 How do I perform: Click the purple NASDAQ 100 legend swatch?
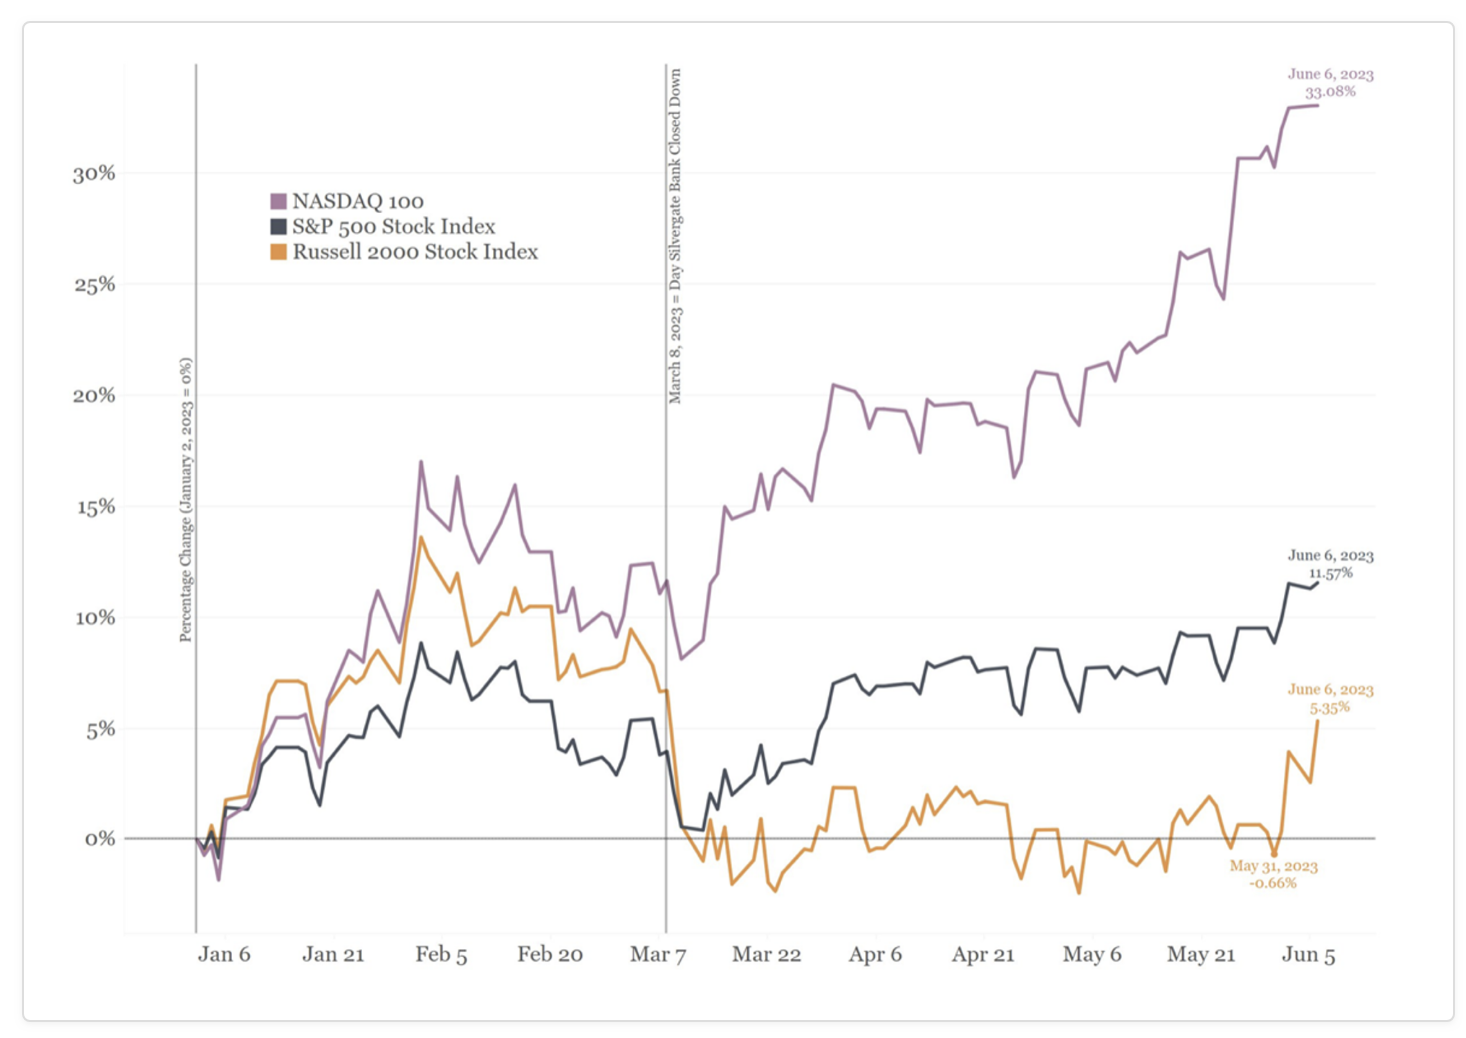click(x=279, y=202)
